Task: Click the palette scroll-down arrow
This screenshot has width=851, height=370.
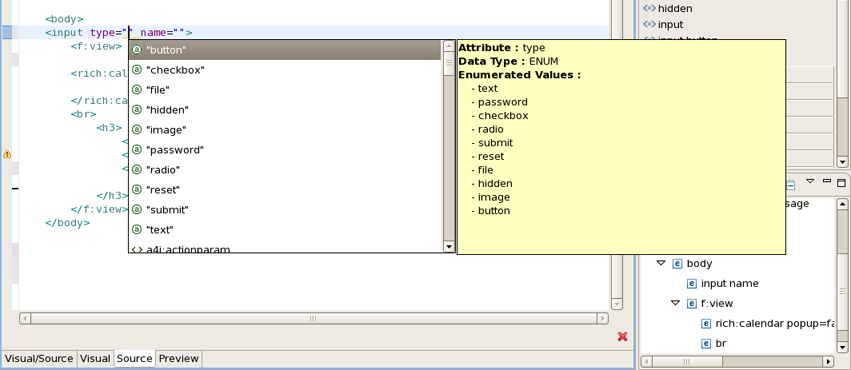Action: coord(842,162)
